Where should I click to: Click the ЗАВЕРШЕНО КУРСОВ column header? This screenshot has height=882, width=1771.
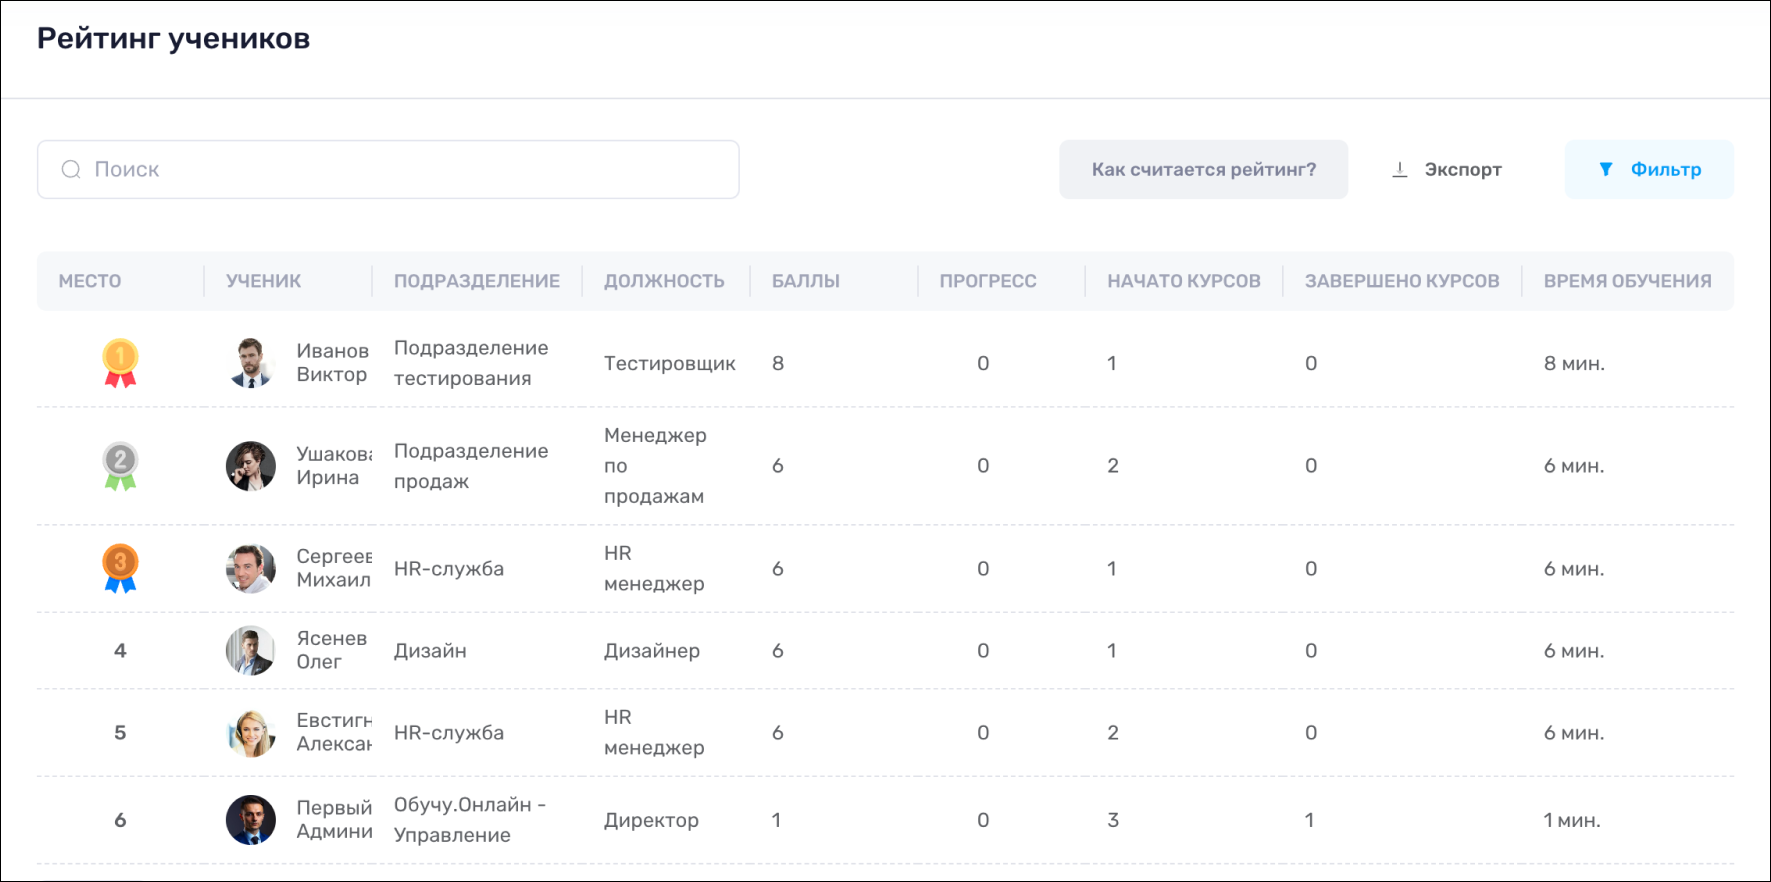click(1401, 281)
